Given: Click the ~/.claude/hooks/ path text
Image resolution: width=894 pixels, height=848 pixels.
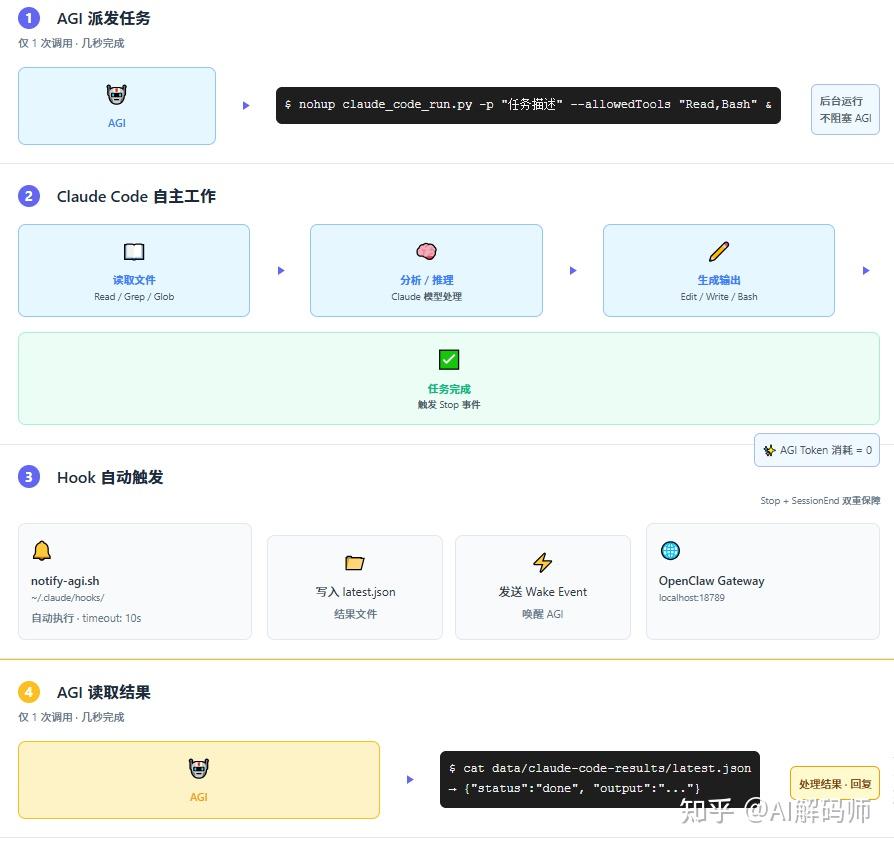Looking at the screenshot, I should click(x=68, y=598).
